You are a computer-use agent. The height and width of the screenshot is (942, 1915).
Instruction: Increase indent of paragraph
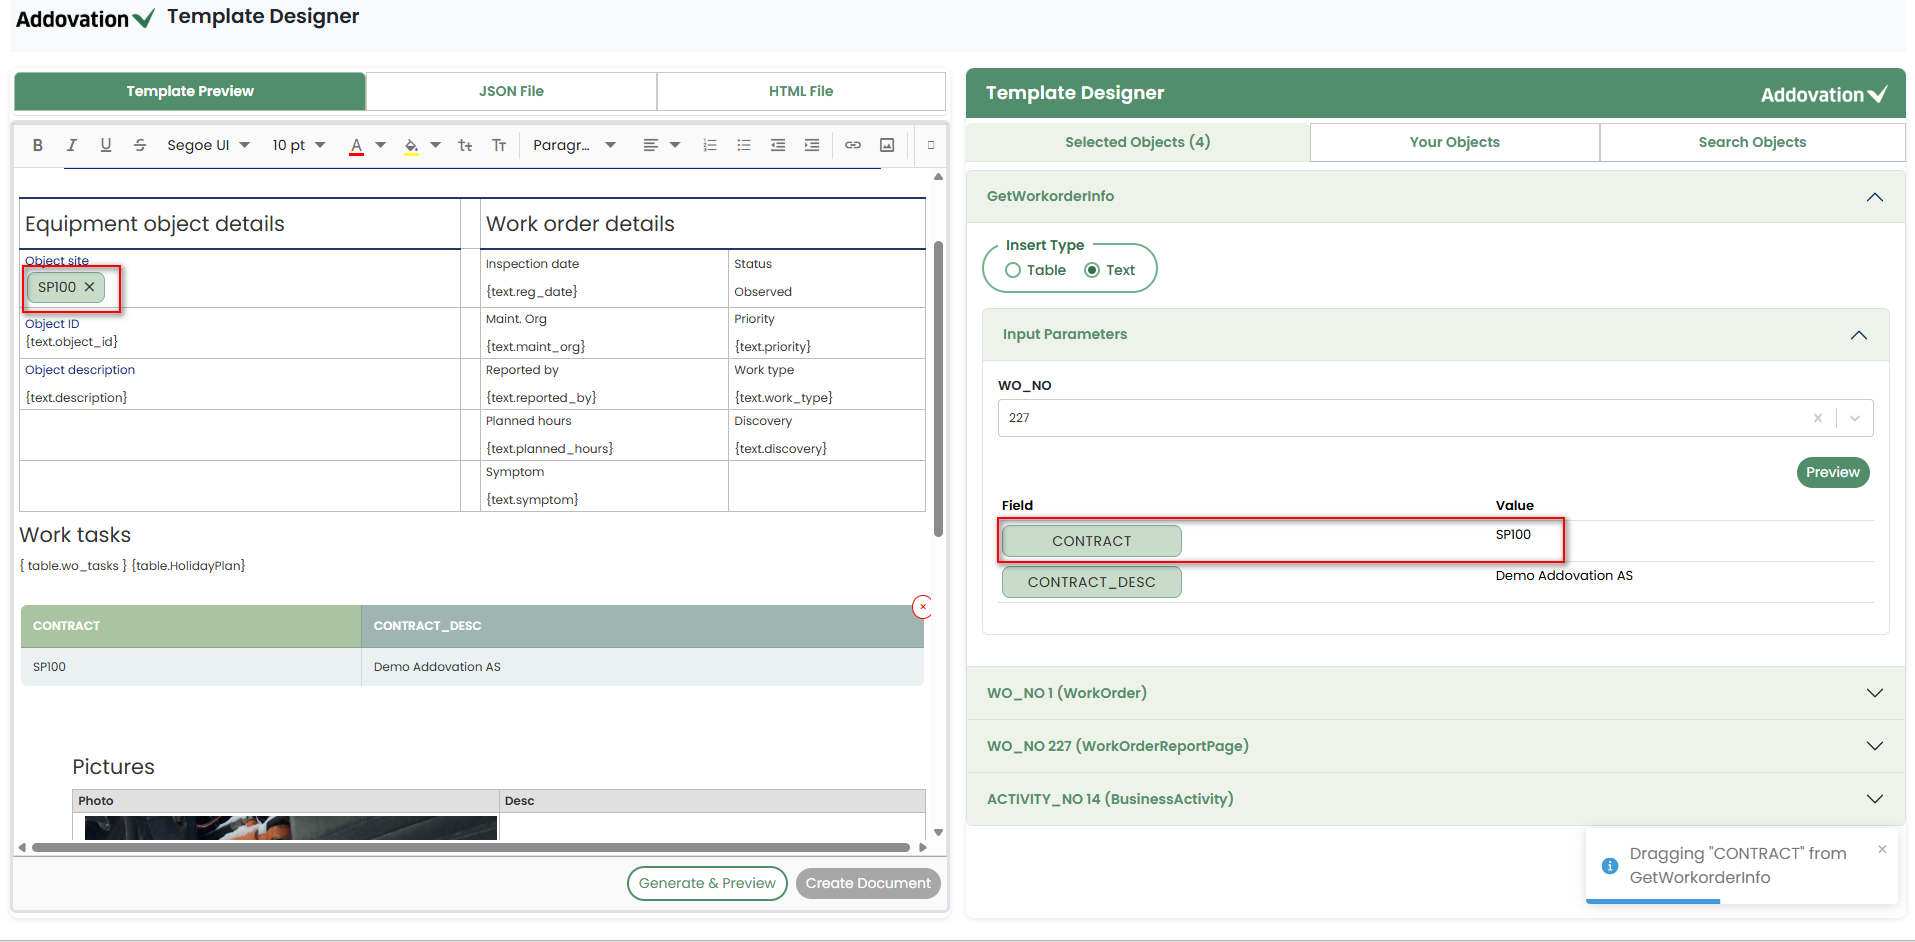tap(812, 145)
